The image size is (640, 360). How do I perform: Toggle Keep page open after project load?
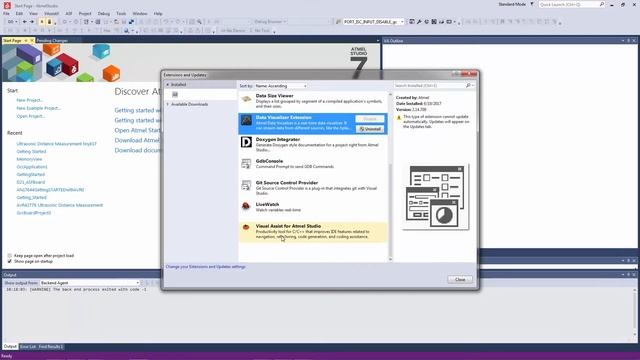tap(9, 256)
